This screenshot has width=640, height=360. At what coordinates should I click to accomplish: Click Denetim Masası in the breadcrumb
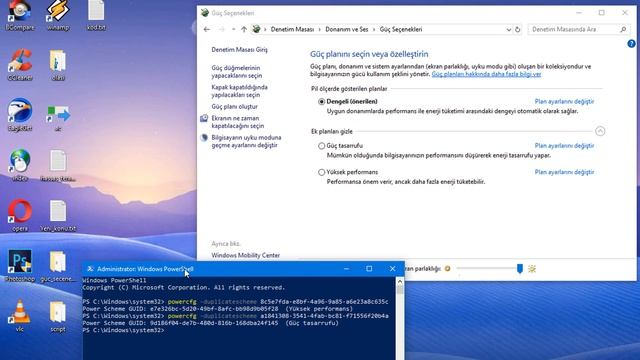coord(292,29)
